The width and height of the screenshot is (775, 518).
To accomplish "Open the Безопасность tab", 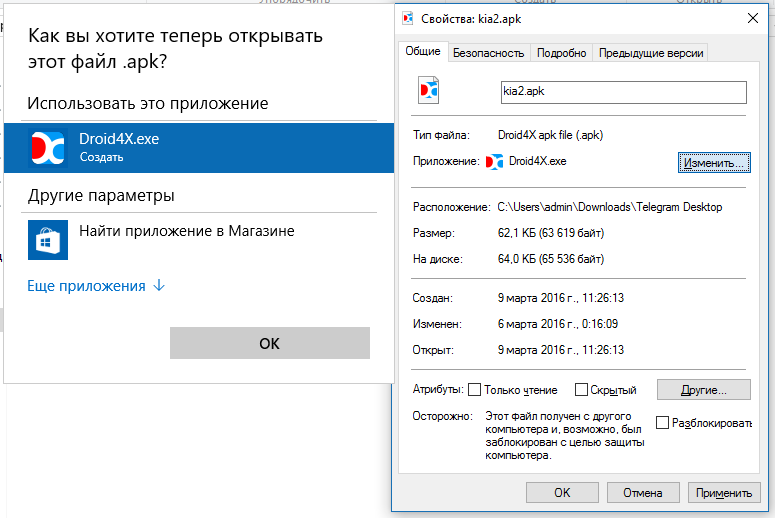I will click(x=488, y=53).
